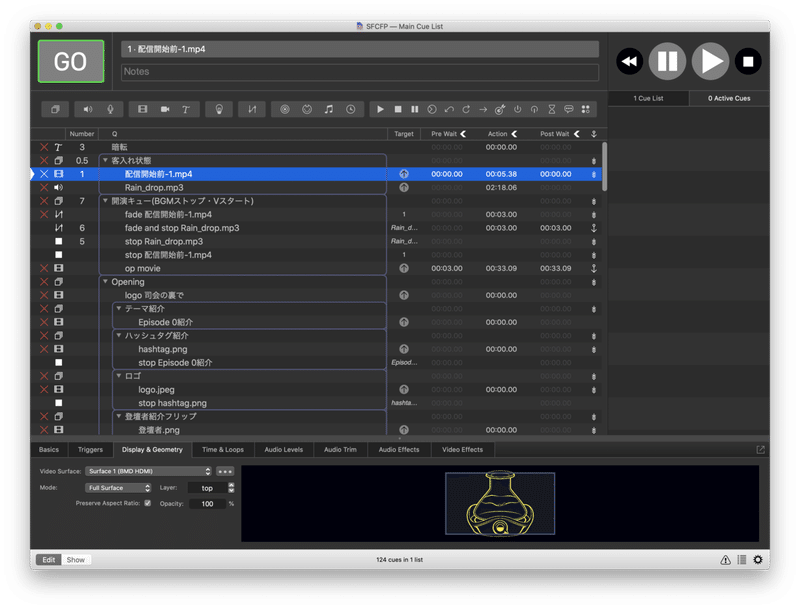Viewport: 800px width, 609px height.
Task: Toggle continue mode on op movie row
Action: [x=593, y=268]
